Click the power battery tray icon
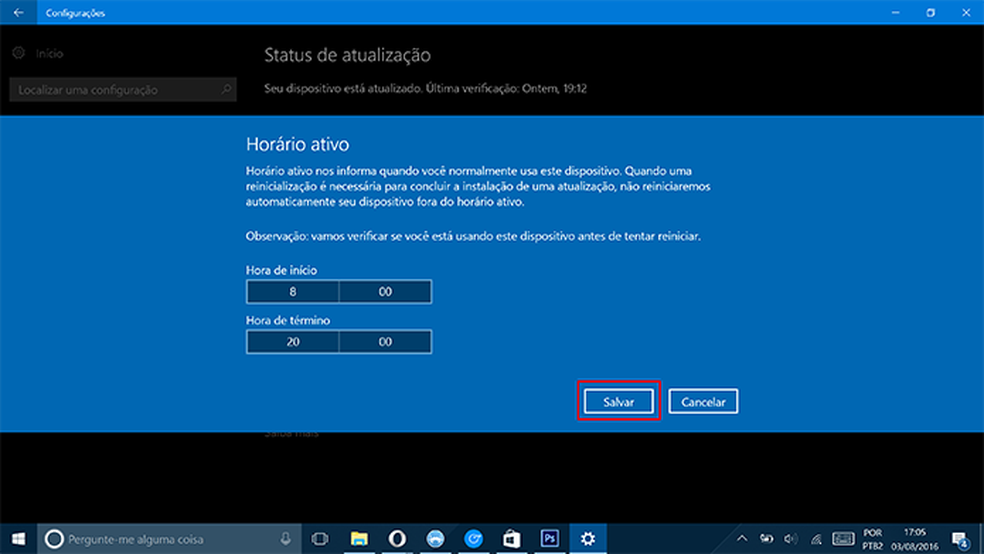984x554 pixels. (x=766, y=538)
